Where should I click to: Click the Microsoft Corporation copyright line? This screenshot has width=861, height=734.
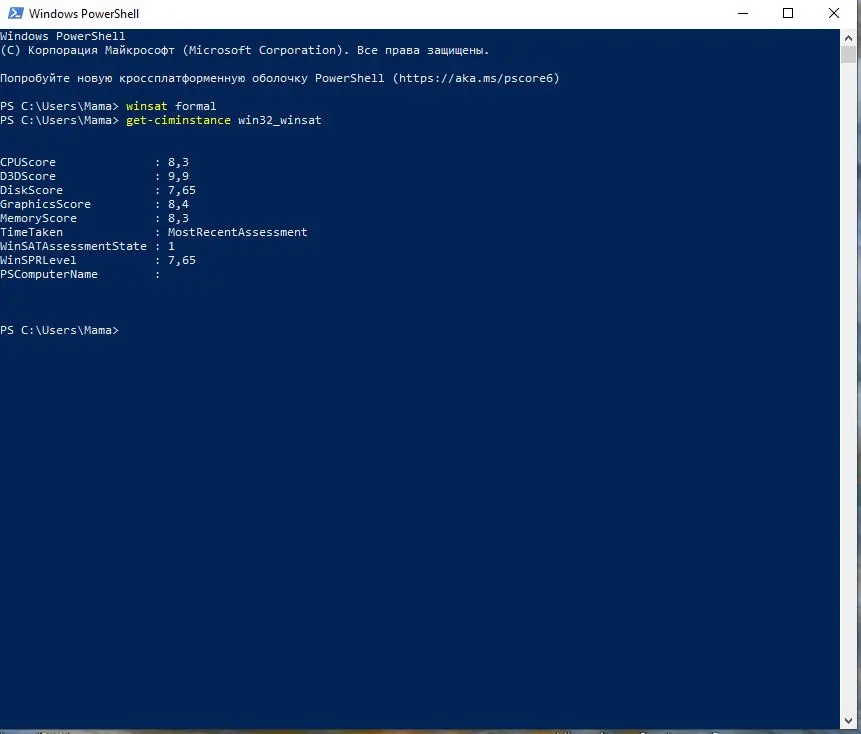(244, 50)
